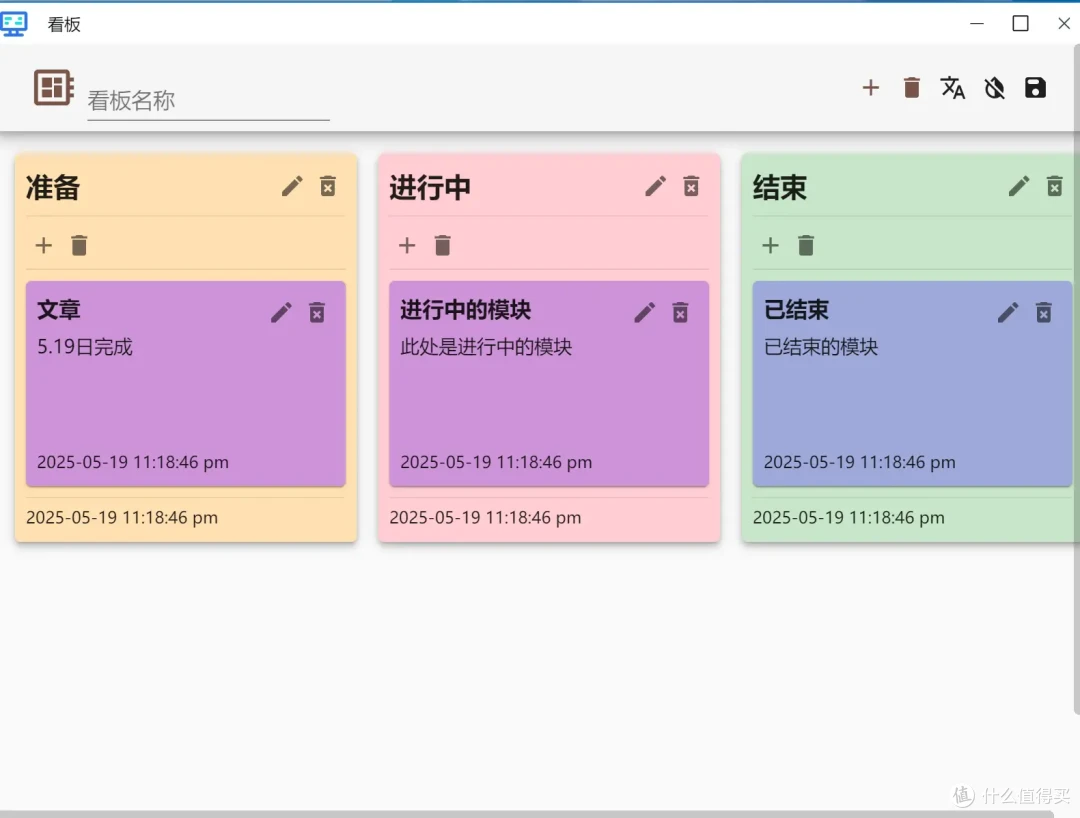Toggle the color-off theme icon
The image size is (1080, 818).
pyautogui.click(x=994, y=87)
